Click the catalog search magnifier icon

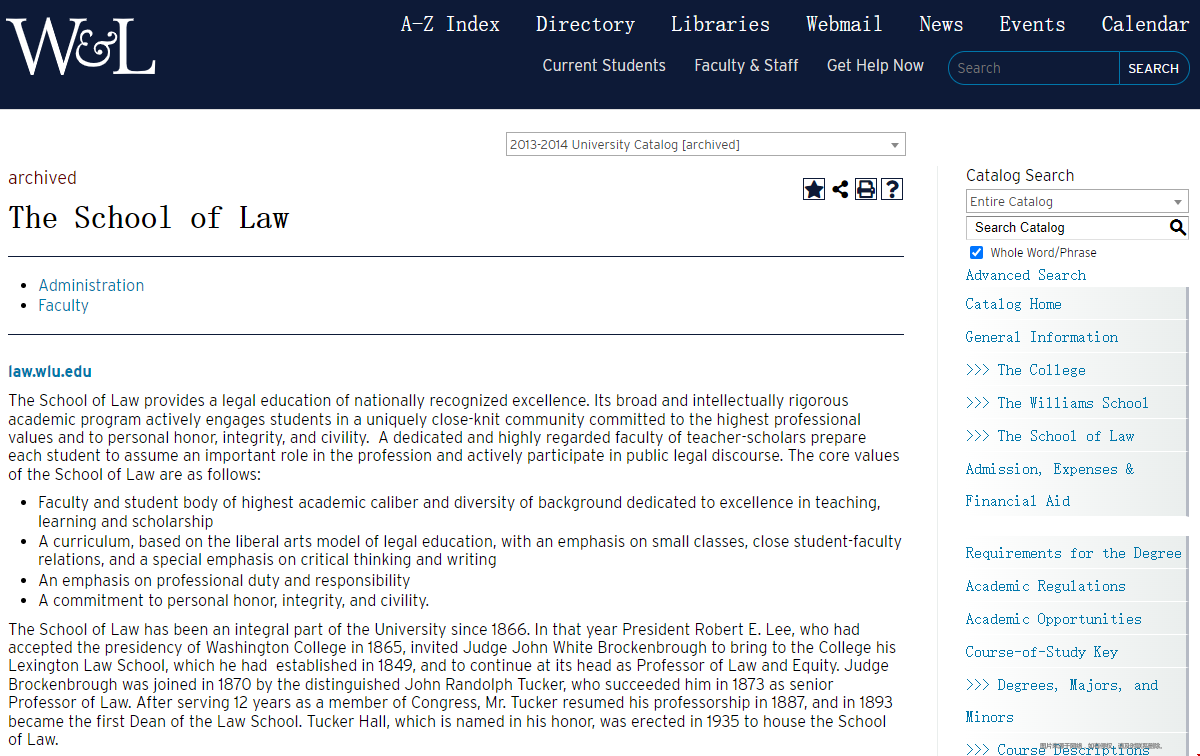click(1178, 228)
